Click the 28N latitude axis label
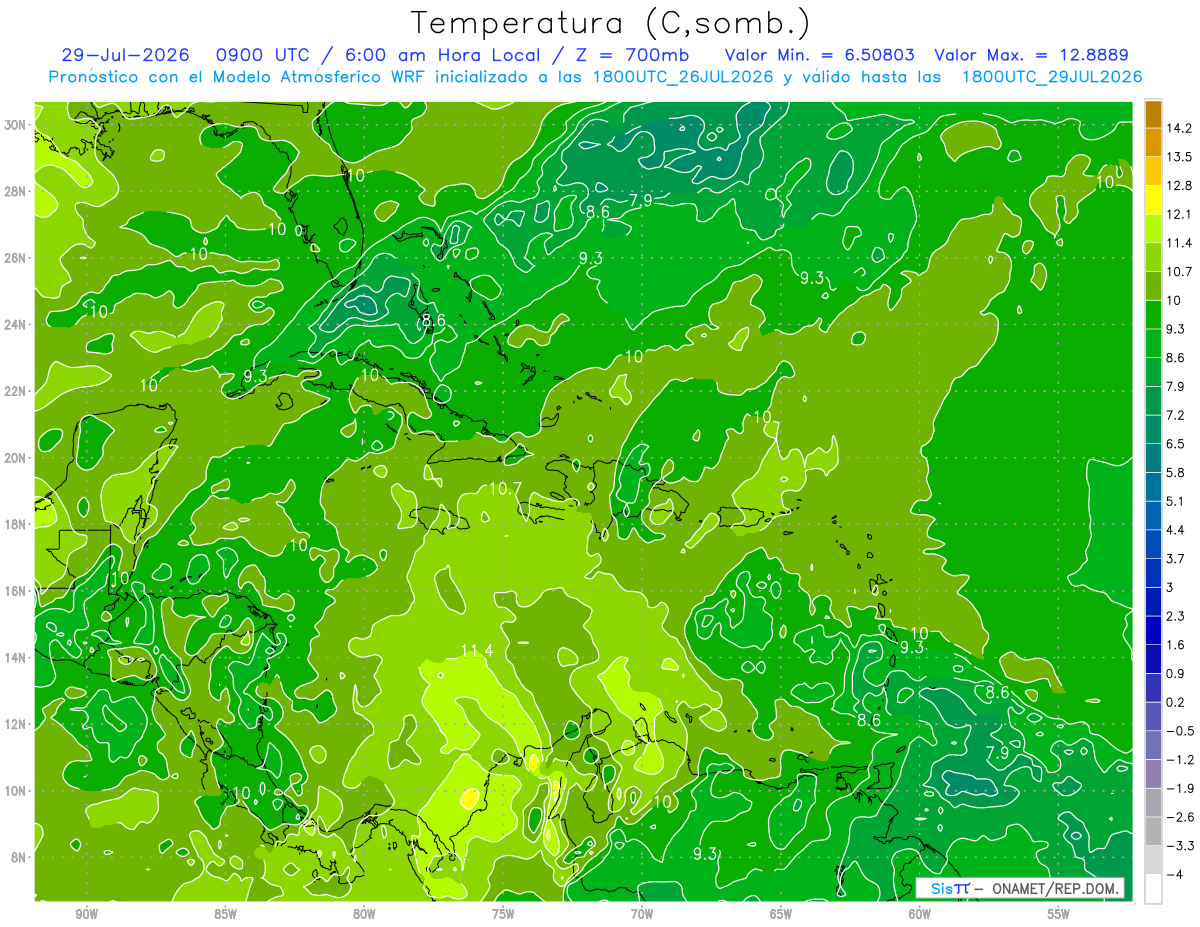This screenshot has width=1200, height=927. (15, 191)
